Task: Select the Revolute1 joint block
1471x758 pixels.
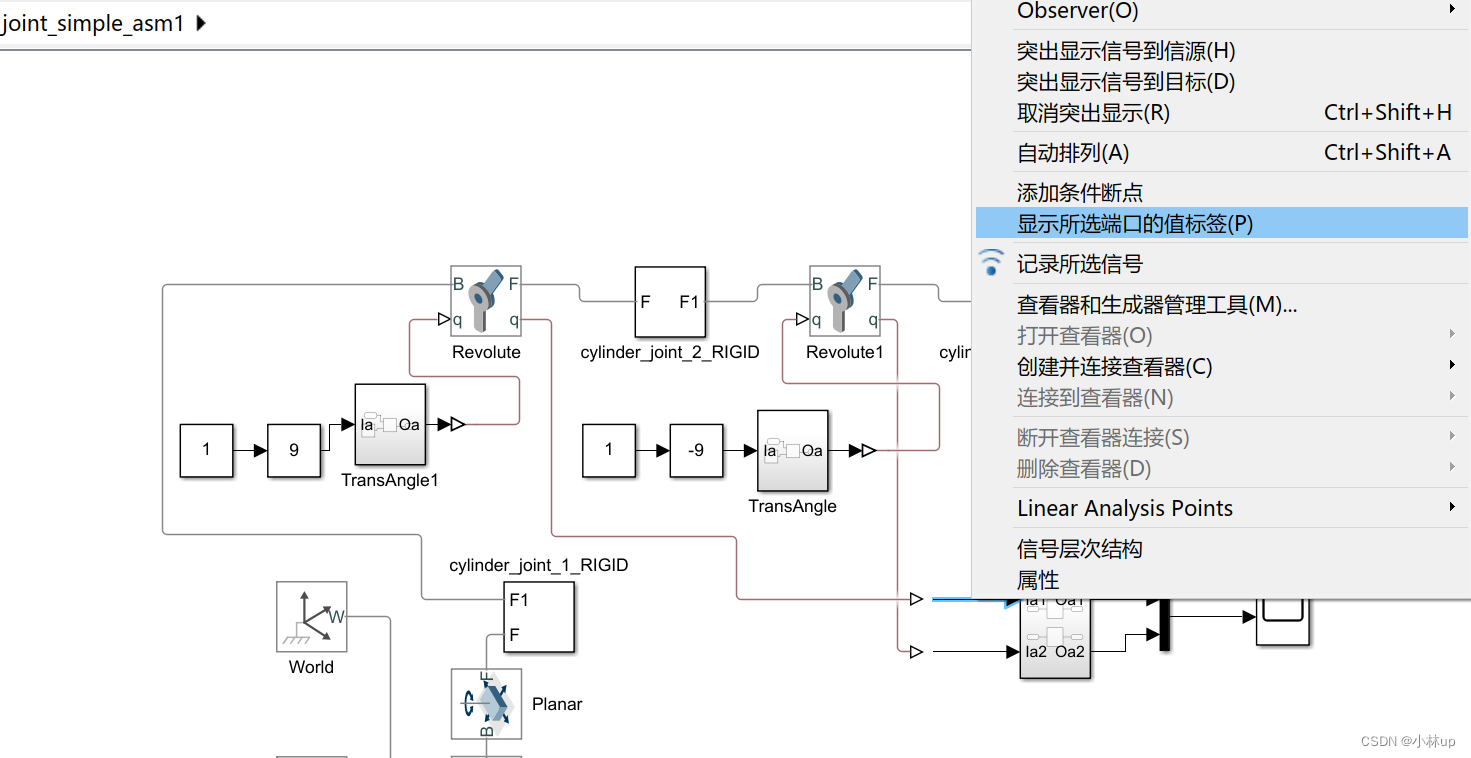Action: pos(844,300)
